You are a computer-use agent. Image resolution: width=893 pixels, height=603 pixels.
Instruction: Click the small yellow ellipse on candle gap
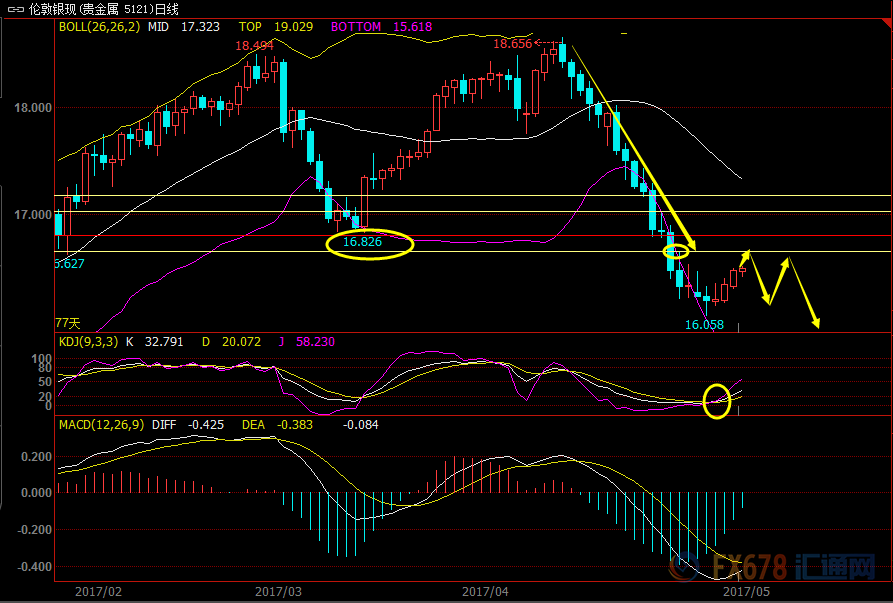(x=676, y=251)
